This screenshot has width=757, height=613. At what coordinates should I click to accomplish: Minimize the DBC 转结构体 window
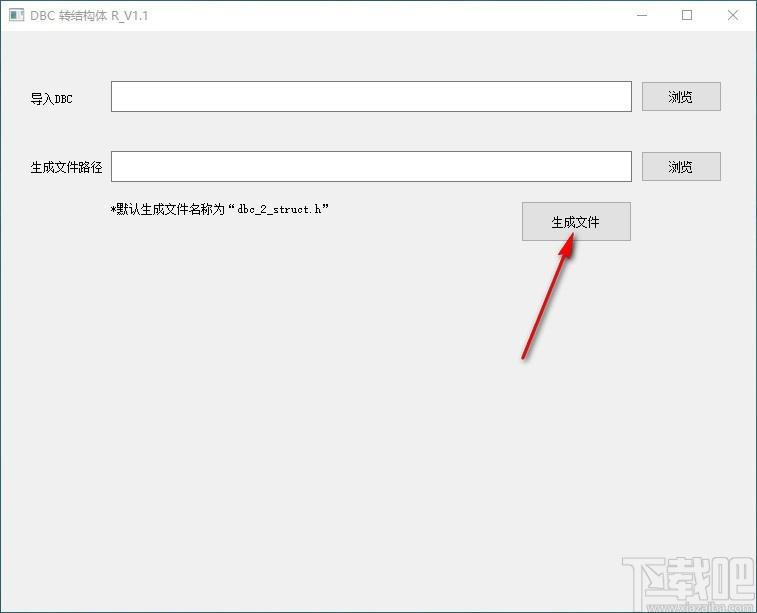tap(642, 15)
